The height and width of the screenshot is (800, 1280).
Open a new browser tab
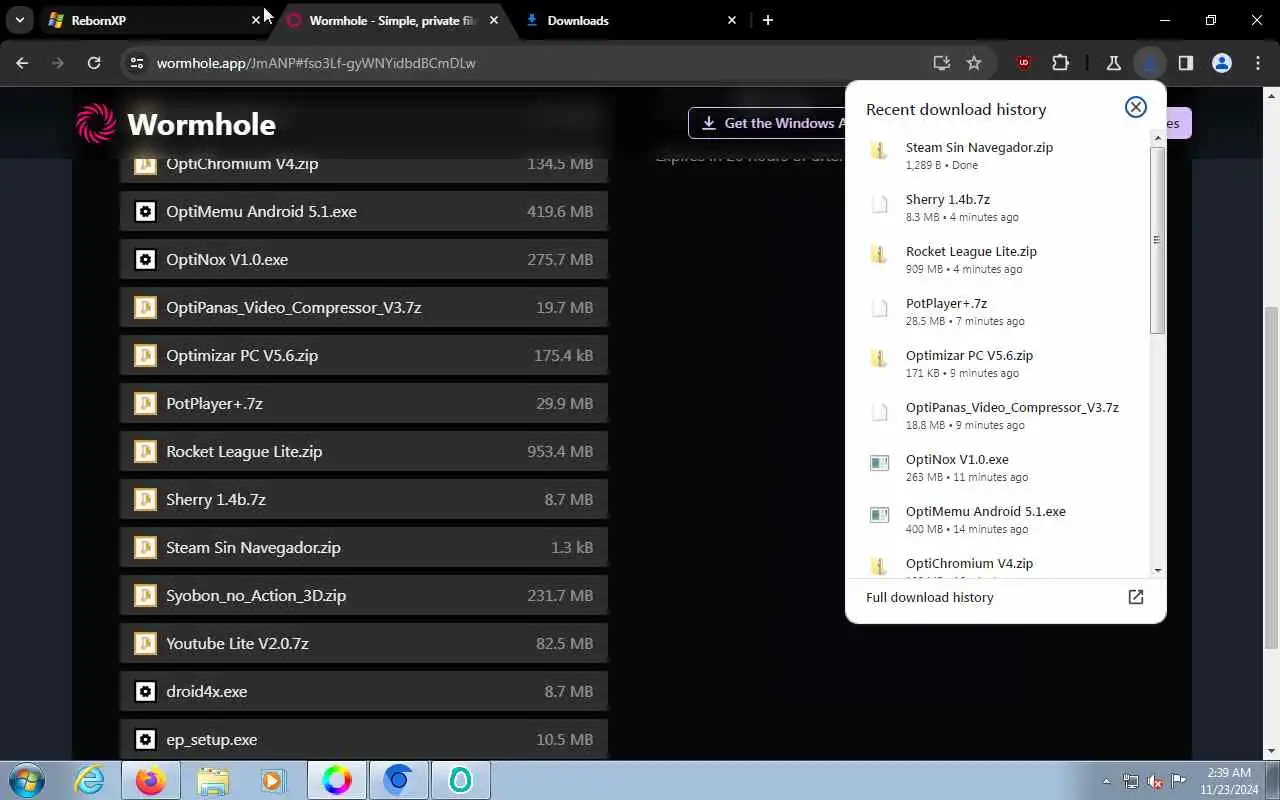point(768,20)
